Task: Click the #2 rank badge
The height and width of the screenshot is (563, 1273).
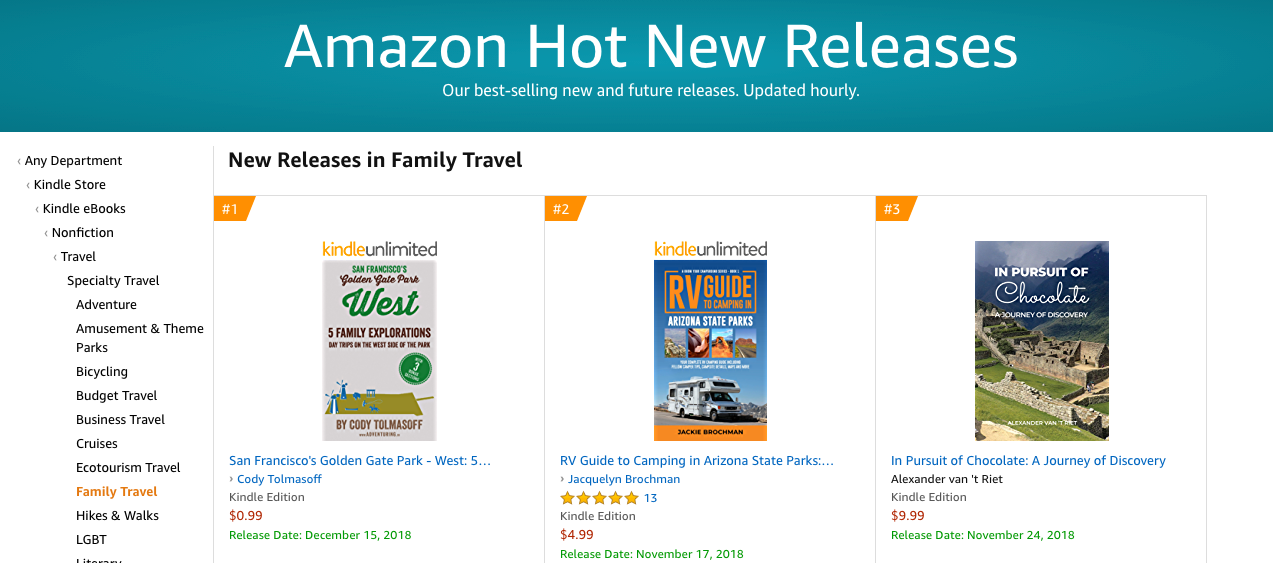Action: point(562,209)
